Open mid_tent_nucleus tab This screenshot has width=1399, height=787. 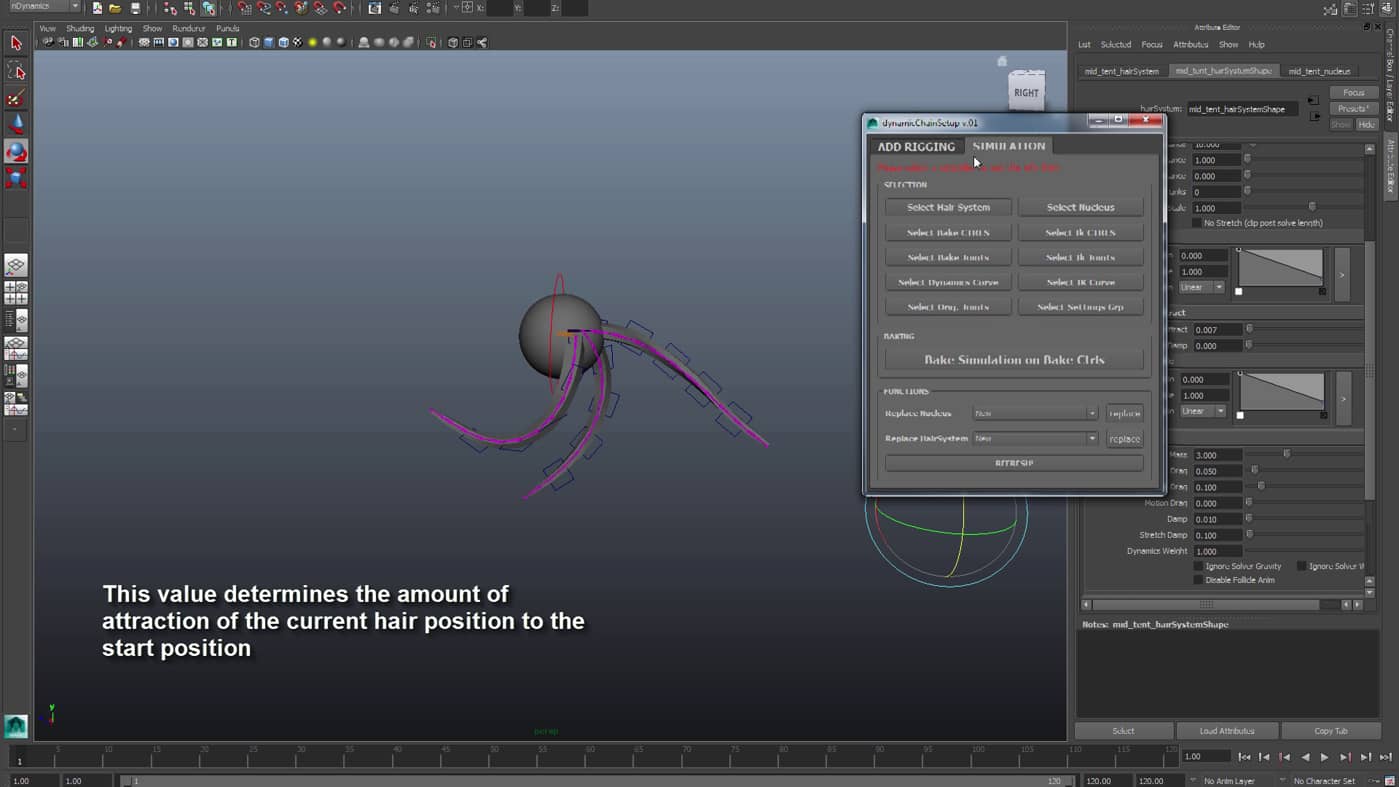1319,71
